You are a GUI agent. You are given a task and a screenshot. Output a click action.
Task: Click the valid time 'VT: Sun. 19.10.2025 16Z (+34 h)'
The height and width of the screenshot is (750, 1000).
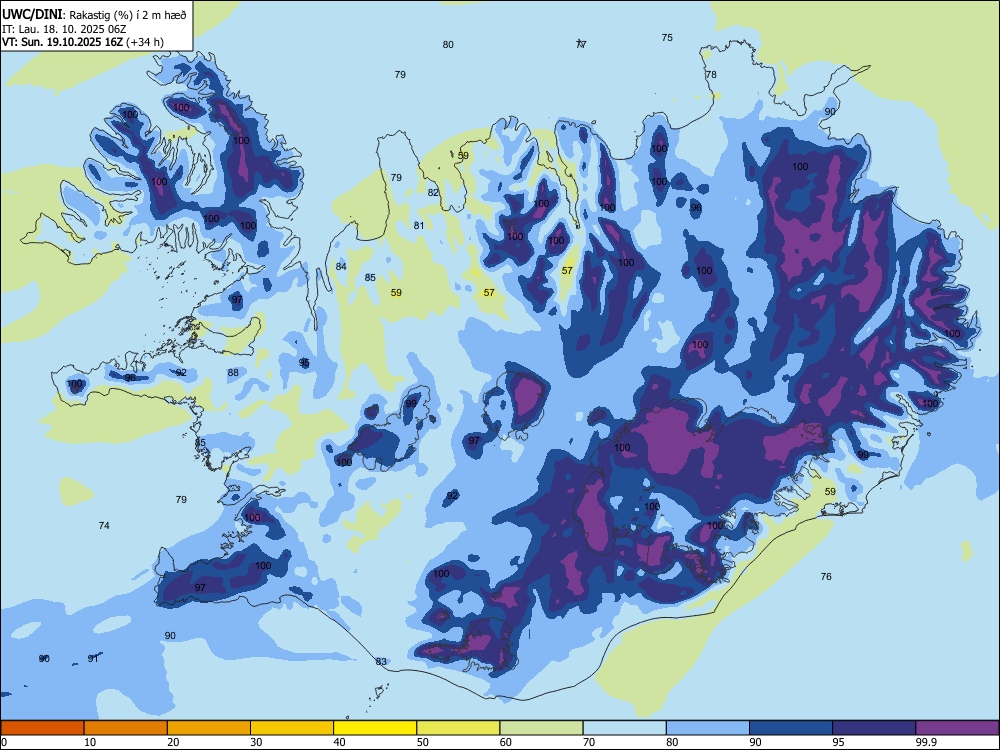pos(82,42)
